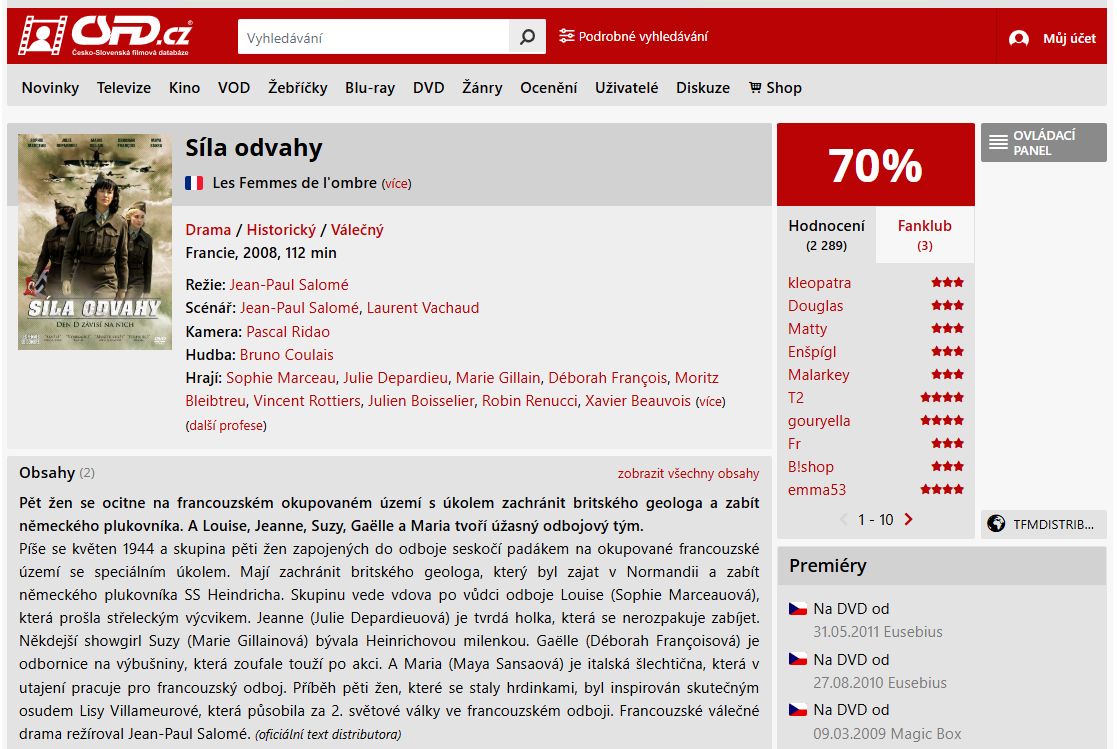Show další profese credits
The width and height of the screenshot is (1117, 749).
click(226, 425)
